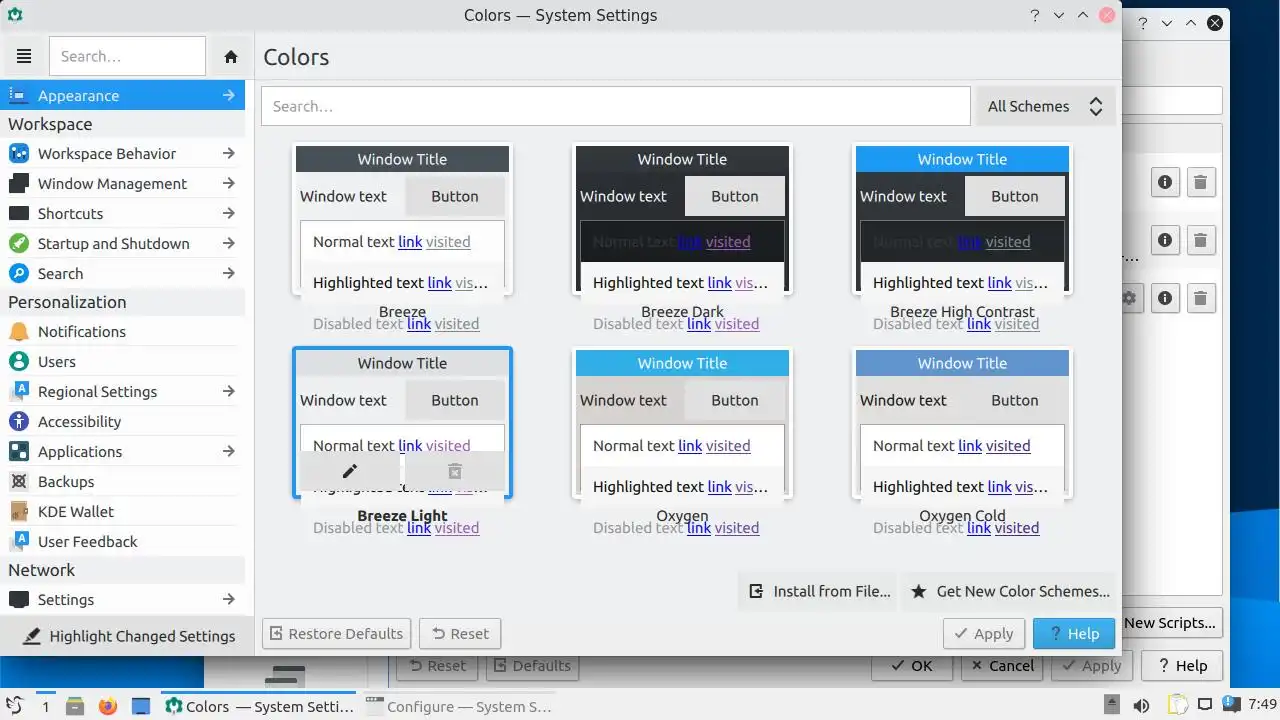The image size is (1280, 720).
Task: Click the clock in the system tray
Action: pos(1262,705)
